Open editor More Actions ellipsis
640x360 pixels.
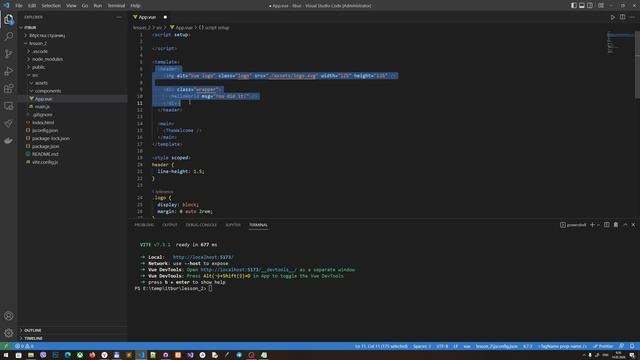(x=632, y=17)
